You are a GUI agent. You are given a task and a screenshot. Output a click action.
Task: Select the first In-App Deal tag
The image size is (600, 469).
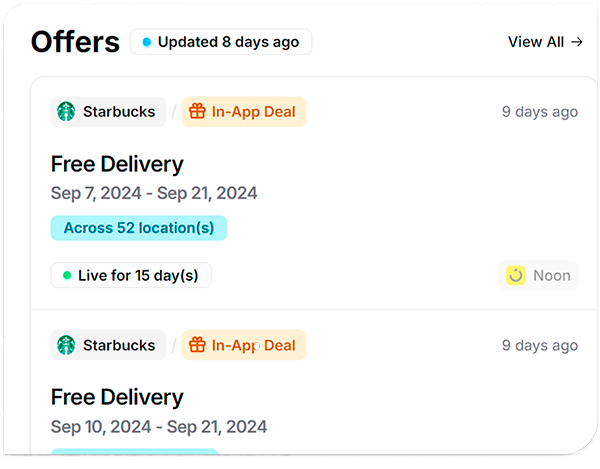[244, 112]
